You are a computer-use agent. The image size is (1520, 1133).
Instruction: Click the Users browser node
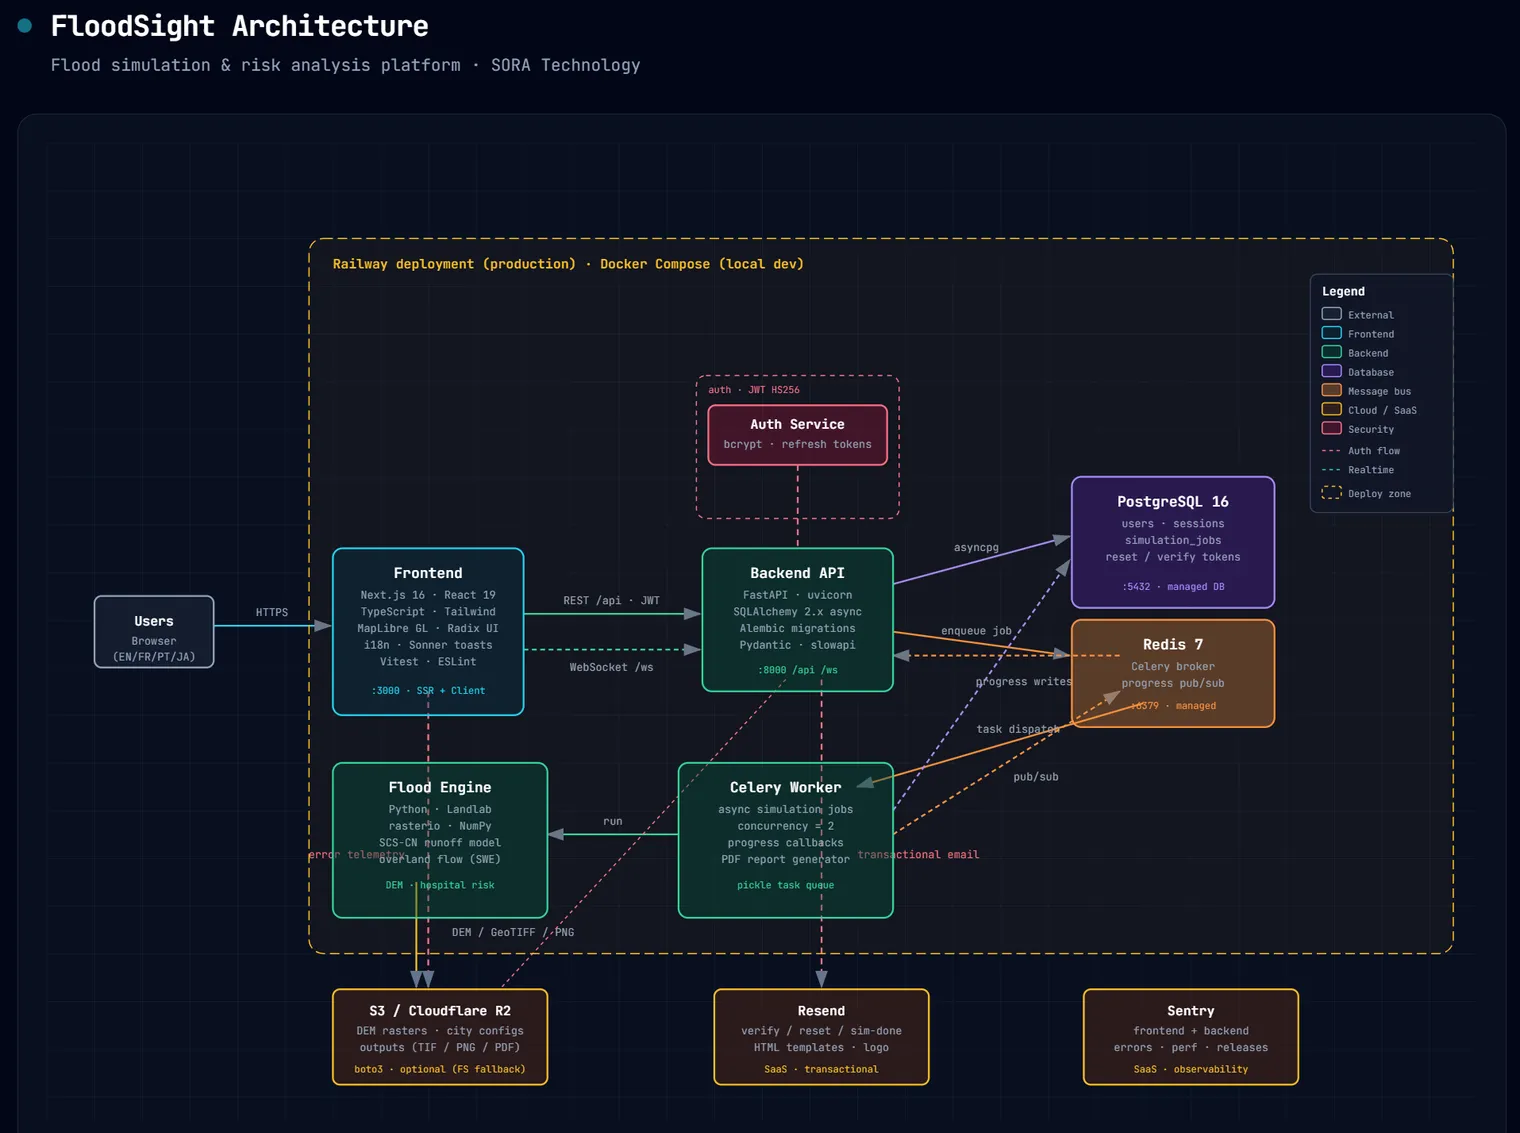coord(154,632)
